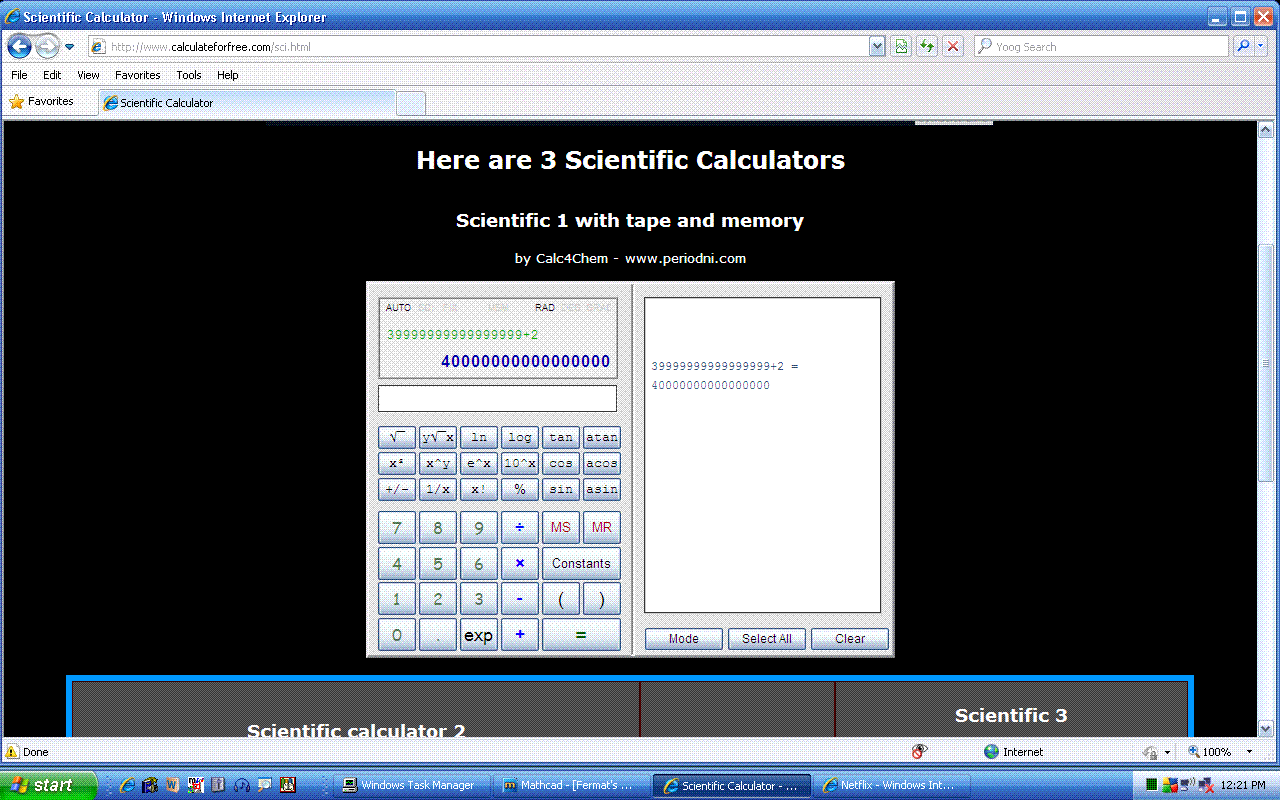Click the percent key
This screenshot has height=800, width=1280.
coord(520,489)
